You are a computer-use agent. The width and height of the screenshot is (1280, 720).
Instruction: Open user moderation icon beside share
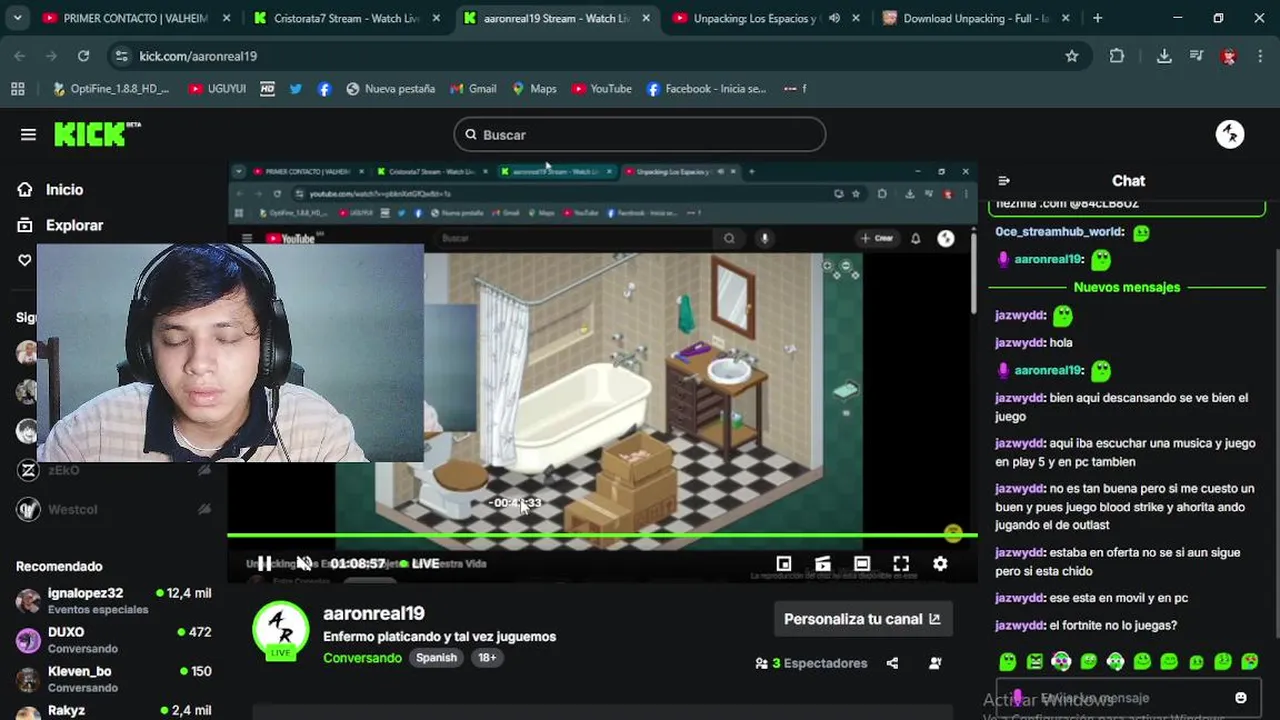935,663
